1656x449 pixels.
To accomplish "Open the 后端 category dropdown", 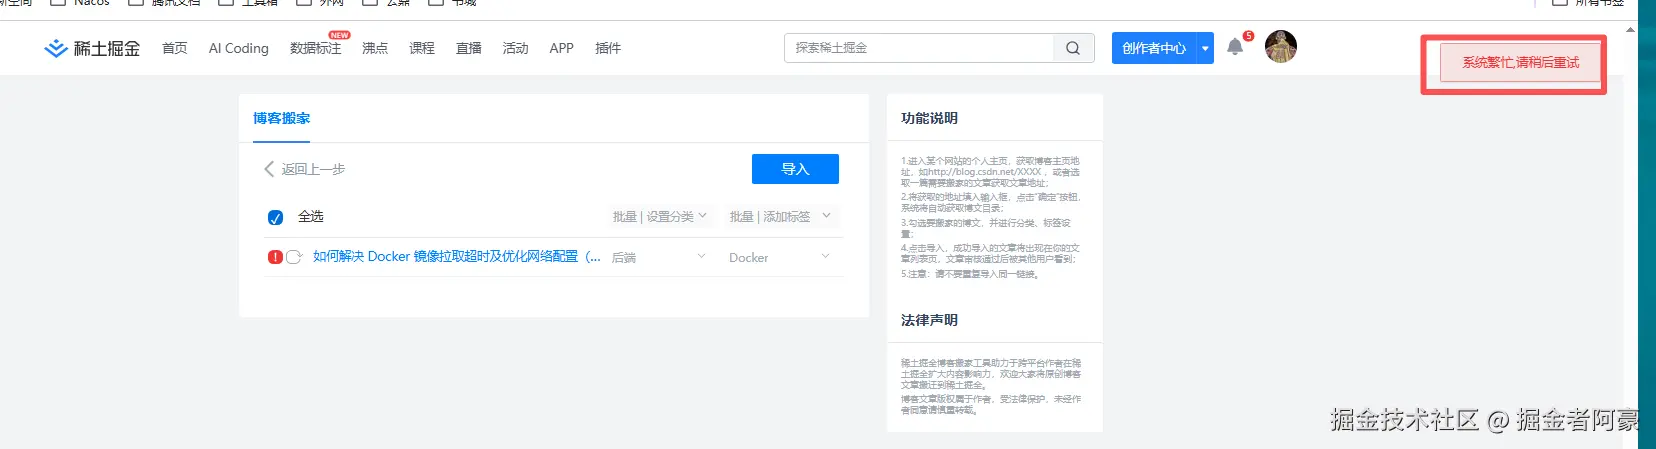I will point(659,257).
